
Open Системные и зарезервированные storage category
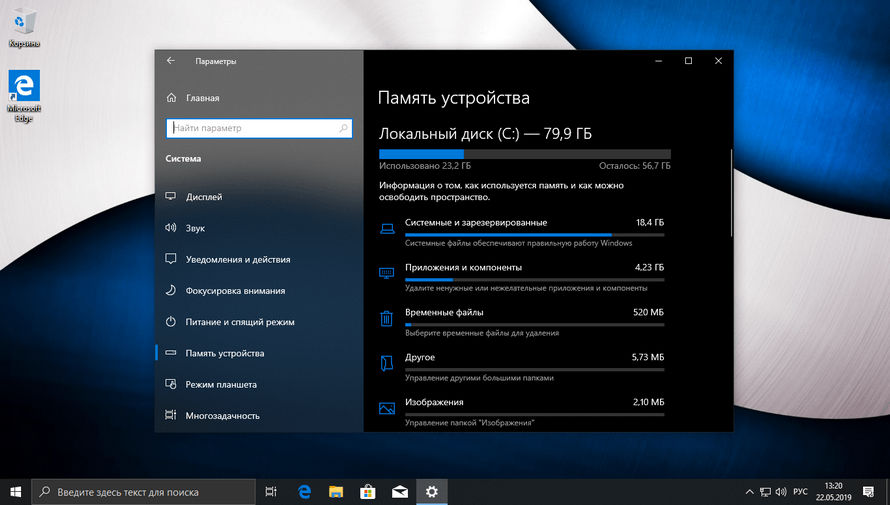pos(476,223)
